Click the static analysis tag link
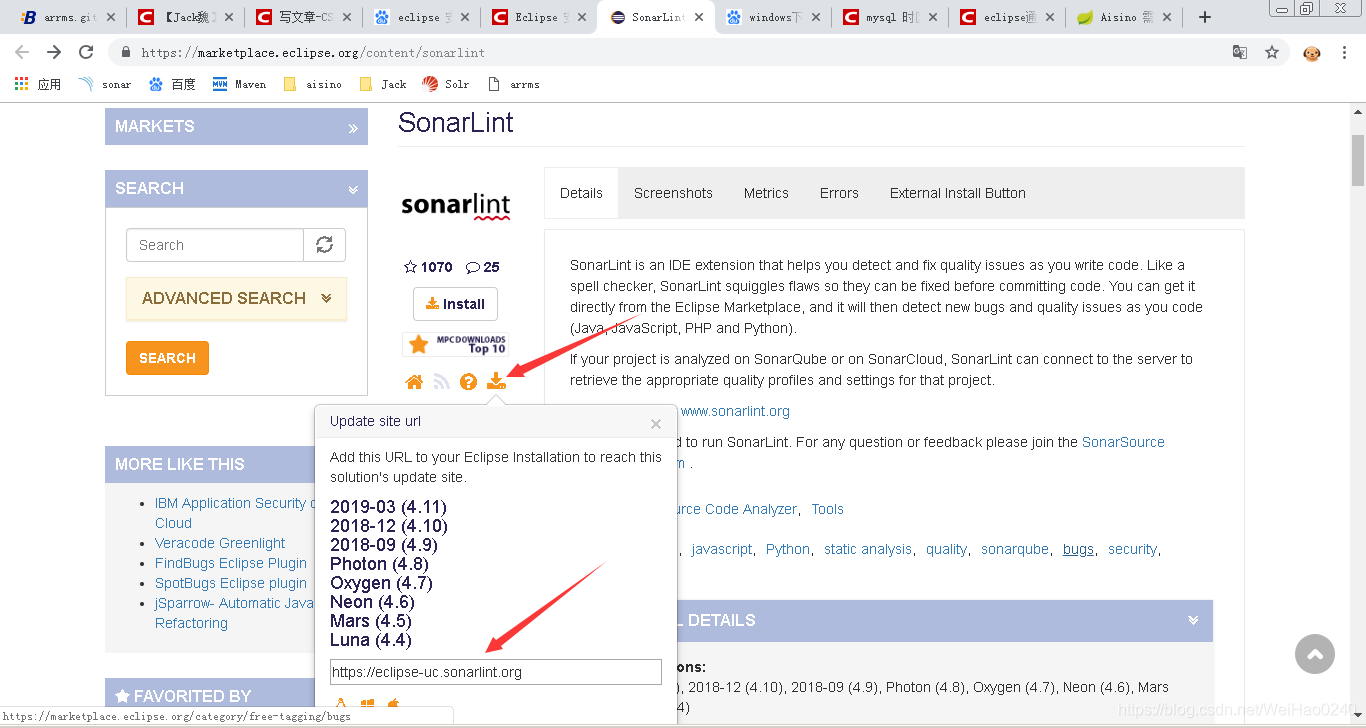Image resolution: width=1366 pixels, height=728 pixels. [868, 549]
